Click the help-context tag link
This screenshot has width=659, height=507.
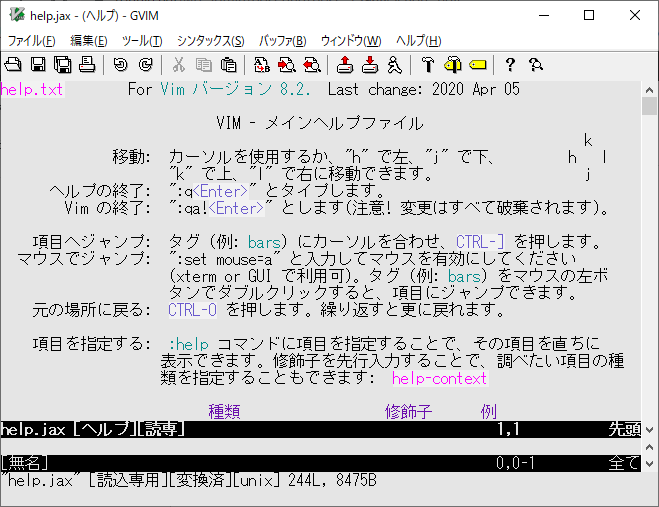coord(440,378)
